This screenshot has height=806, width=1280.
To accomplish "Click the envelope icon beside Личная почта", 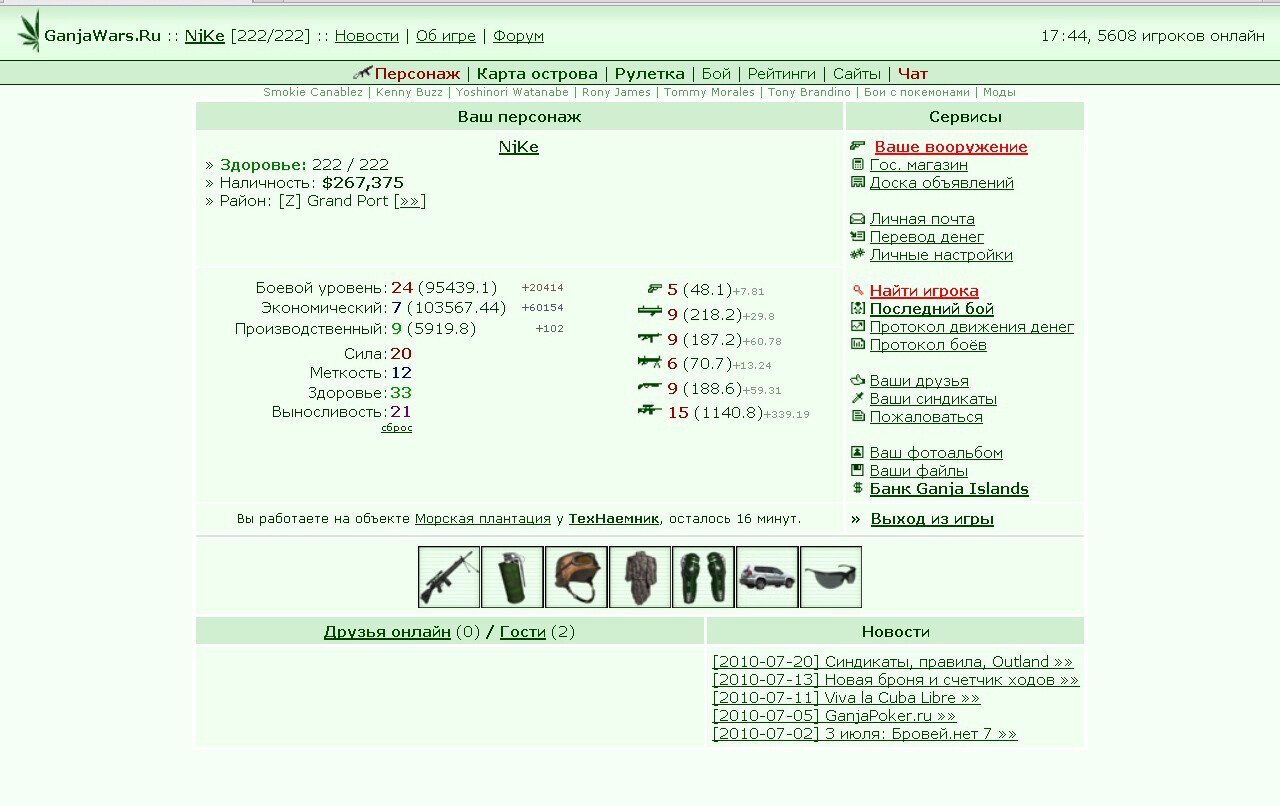I will 858,218.
